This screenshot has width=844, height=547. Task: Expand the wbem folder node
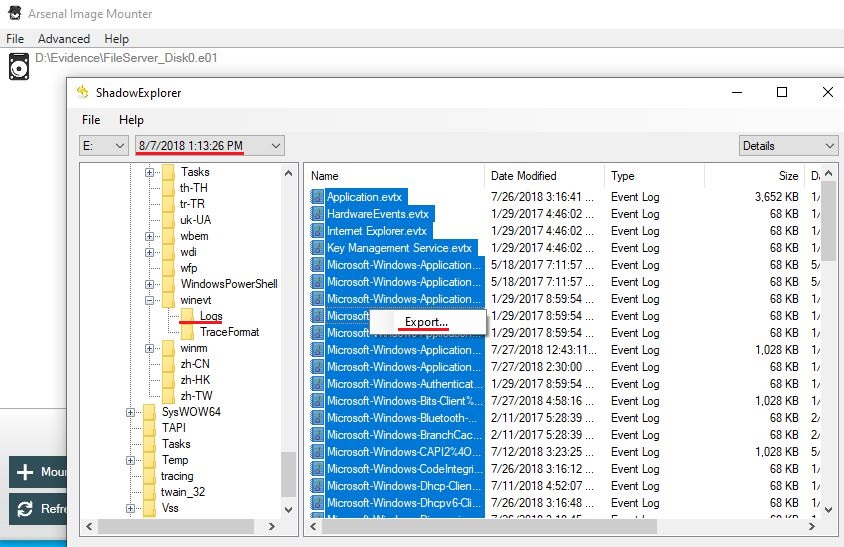click(149, 236)
